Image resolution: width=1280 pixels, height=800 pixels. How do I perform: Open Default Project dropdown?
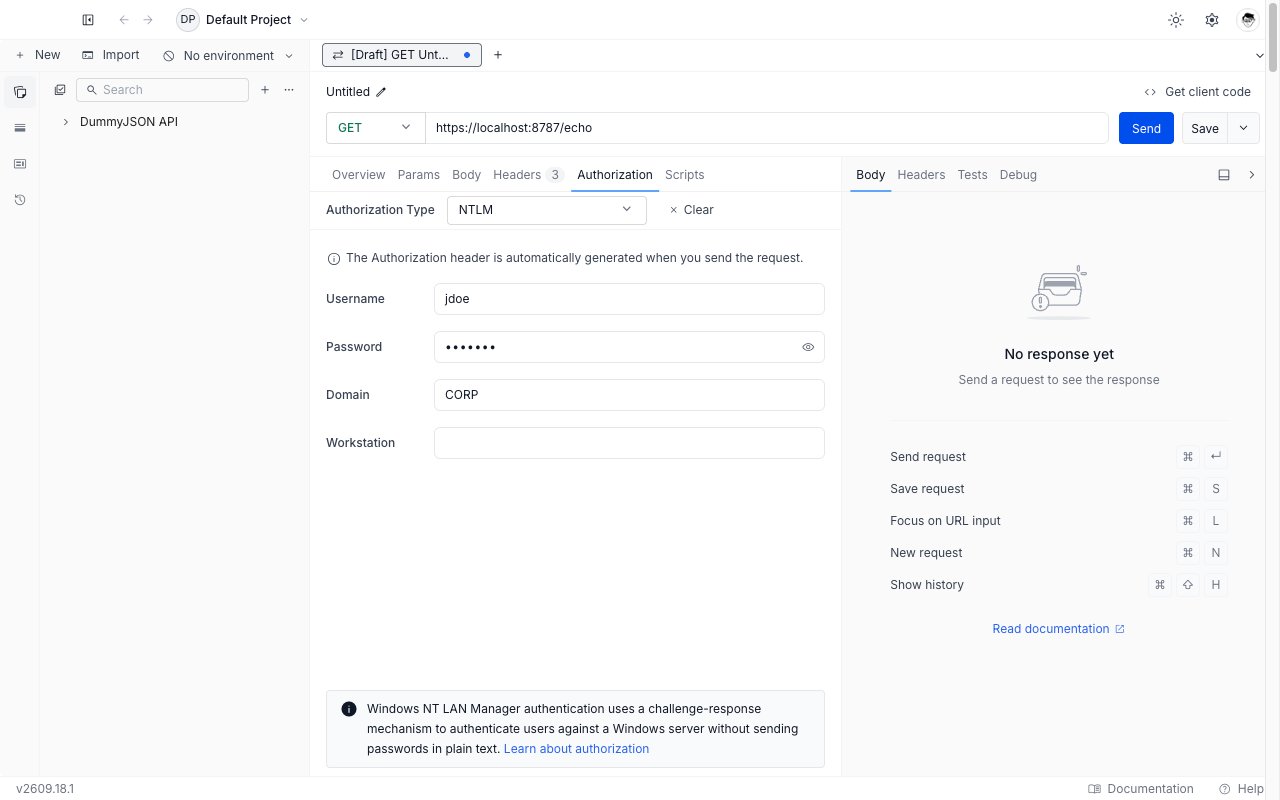pyautogui.click(x=243, y=20)
